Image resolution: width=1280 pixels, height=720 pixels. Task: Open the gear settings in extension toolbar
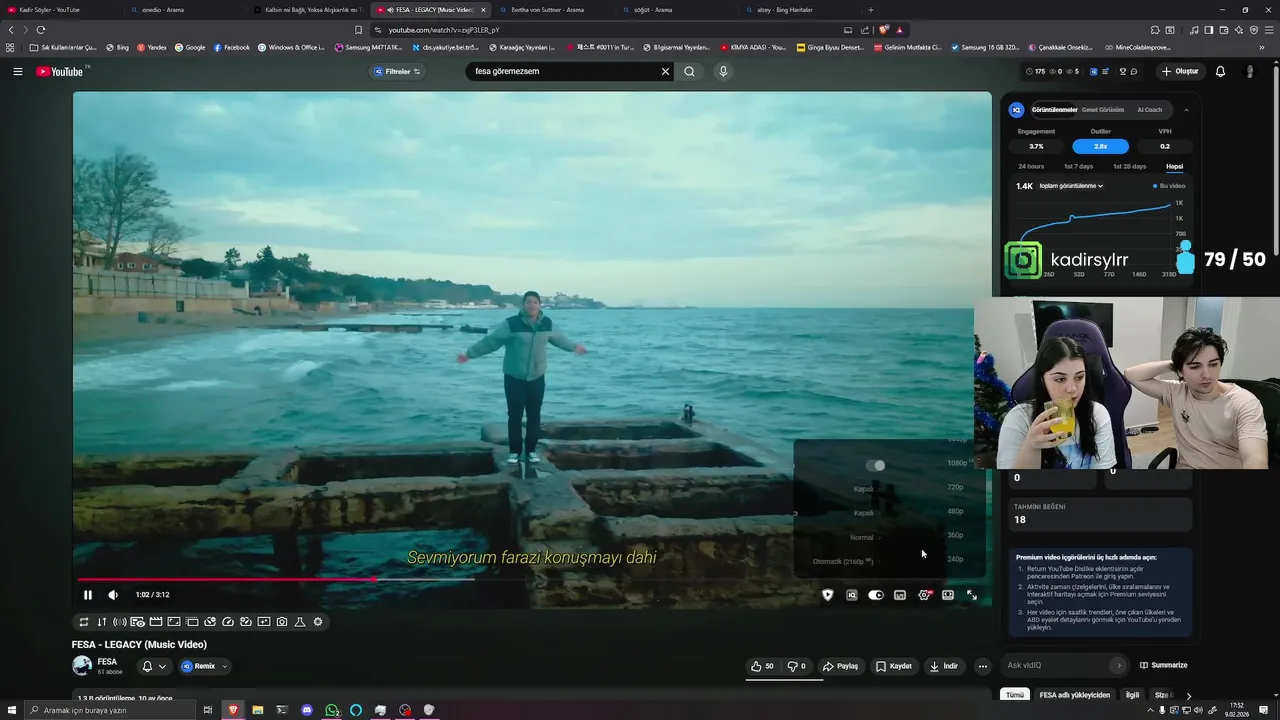click(x=318, y=622)
